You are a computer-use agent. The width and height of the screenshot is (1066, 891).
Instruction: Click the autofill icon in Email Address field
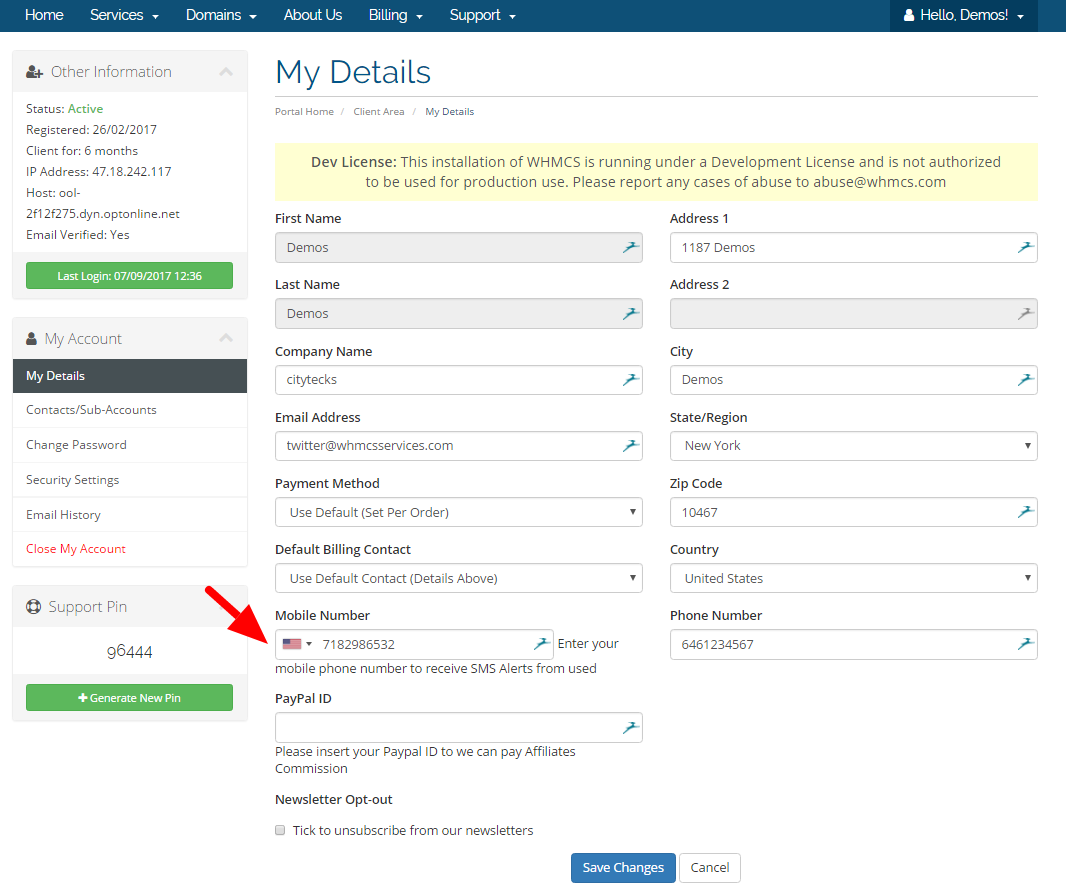[x=631, y=445]
